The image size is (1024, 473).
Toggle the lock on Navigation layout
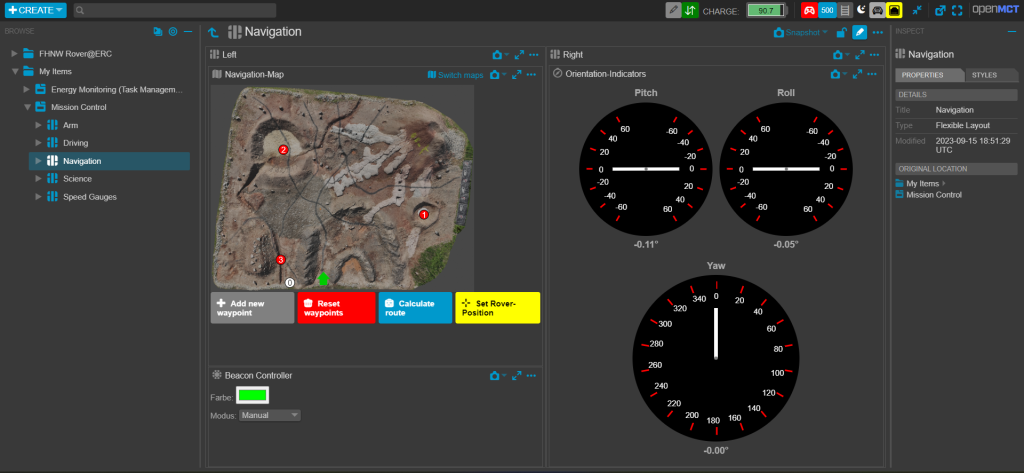point(842,32)
